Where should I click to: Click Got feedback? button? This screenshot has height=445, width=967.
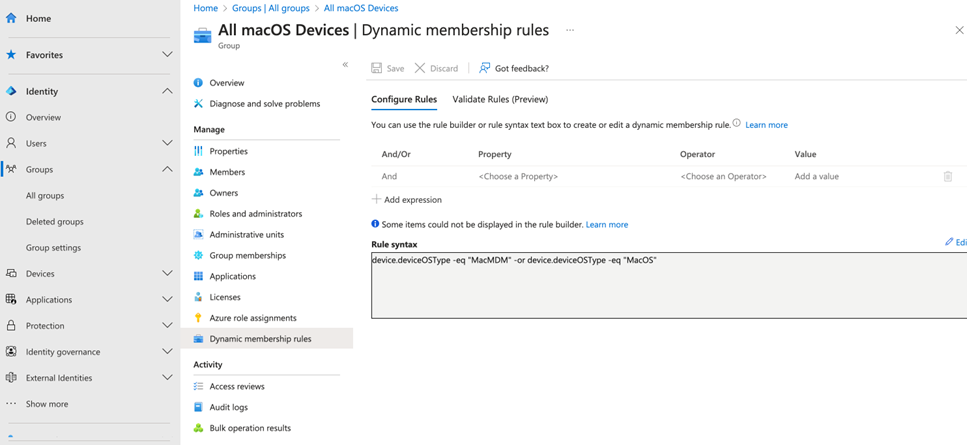tap(514, 68)
